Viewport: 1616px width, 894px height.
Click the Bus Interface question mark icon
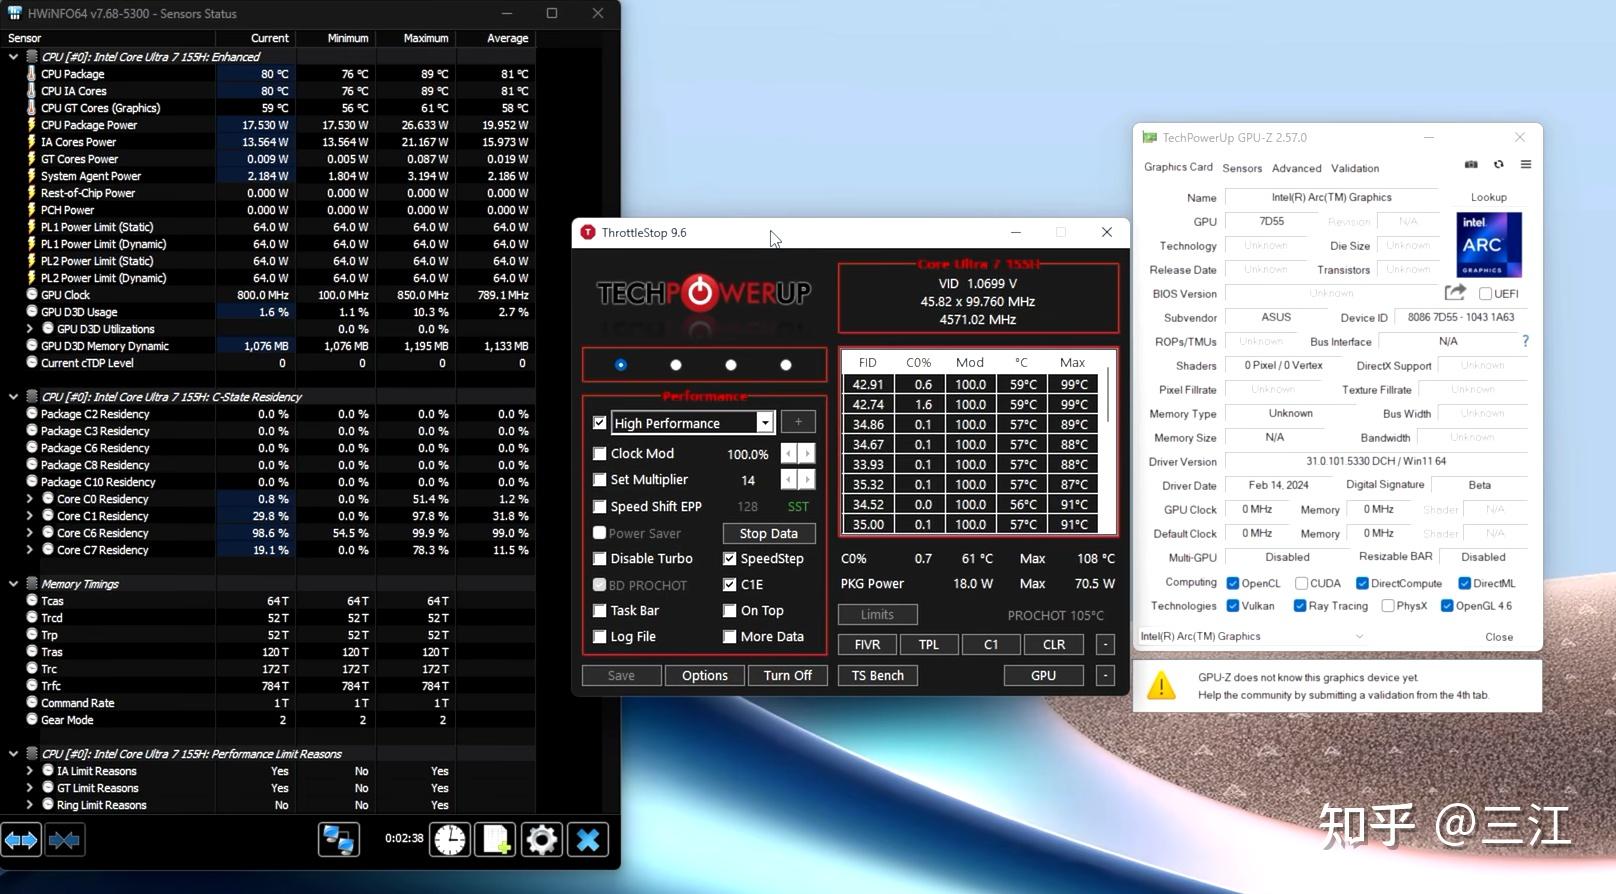(x=1525, y=341)
